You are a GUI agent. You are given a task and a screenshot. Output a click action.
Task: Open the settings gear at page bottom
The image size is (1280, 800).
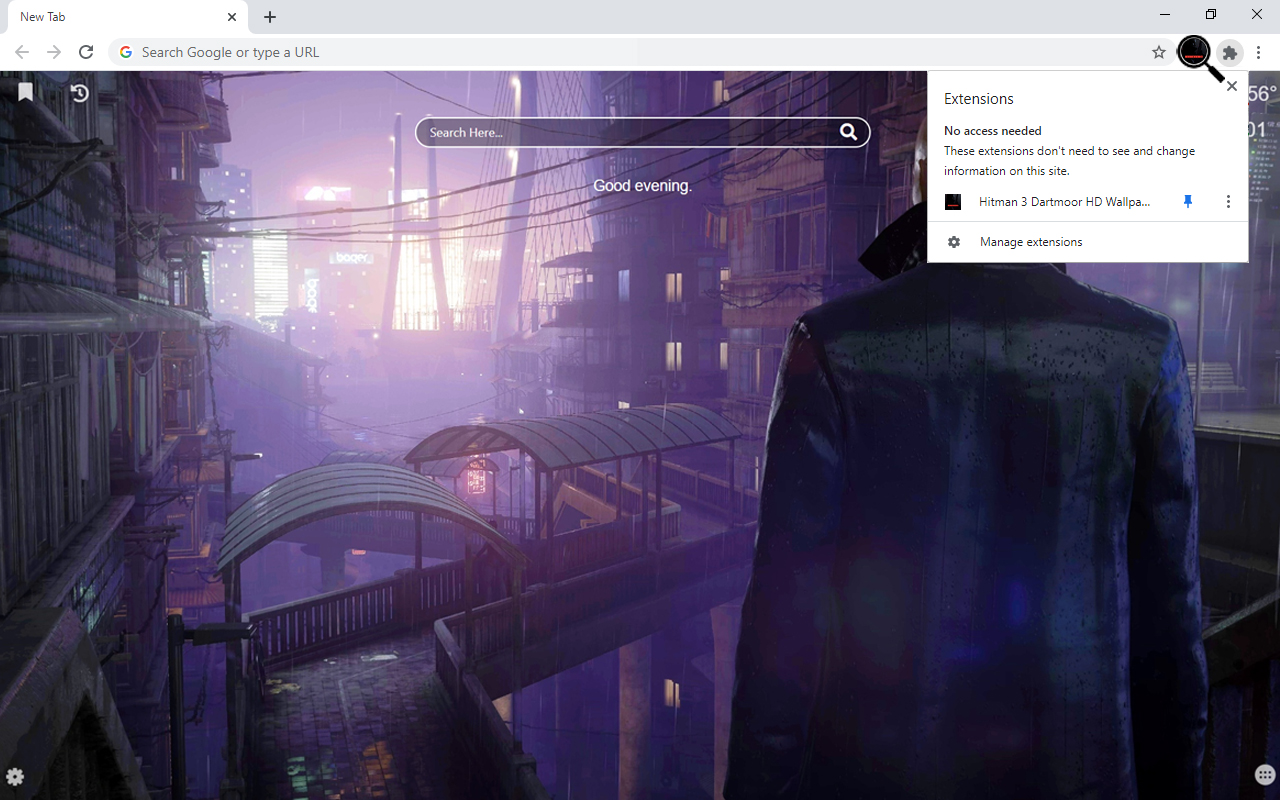point(15,776)
